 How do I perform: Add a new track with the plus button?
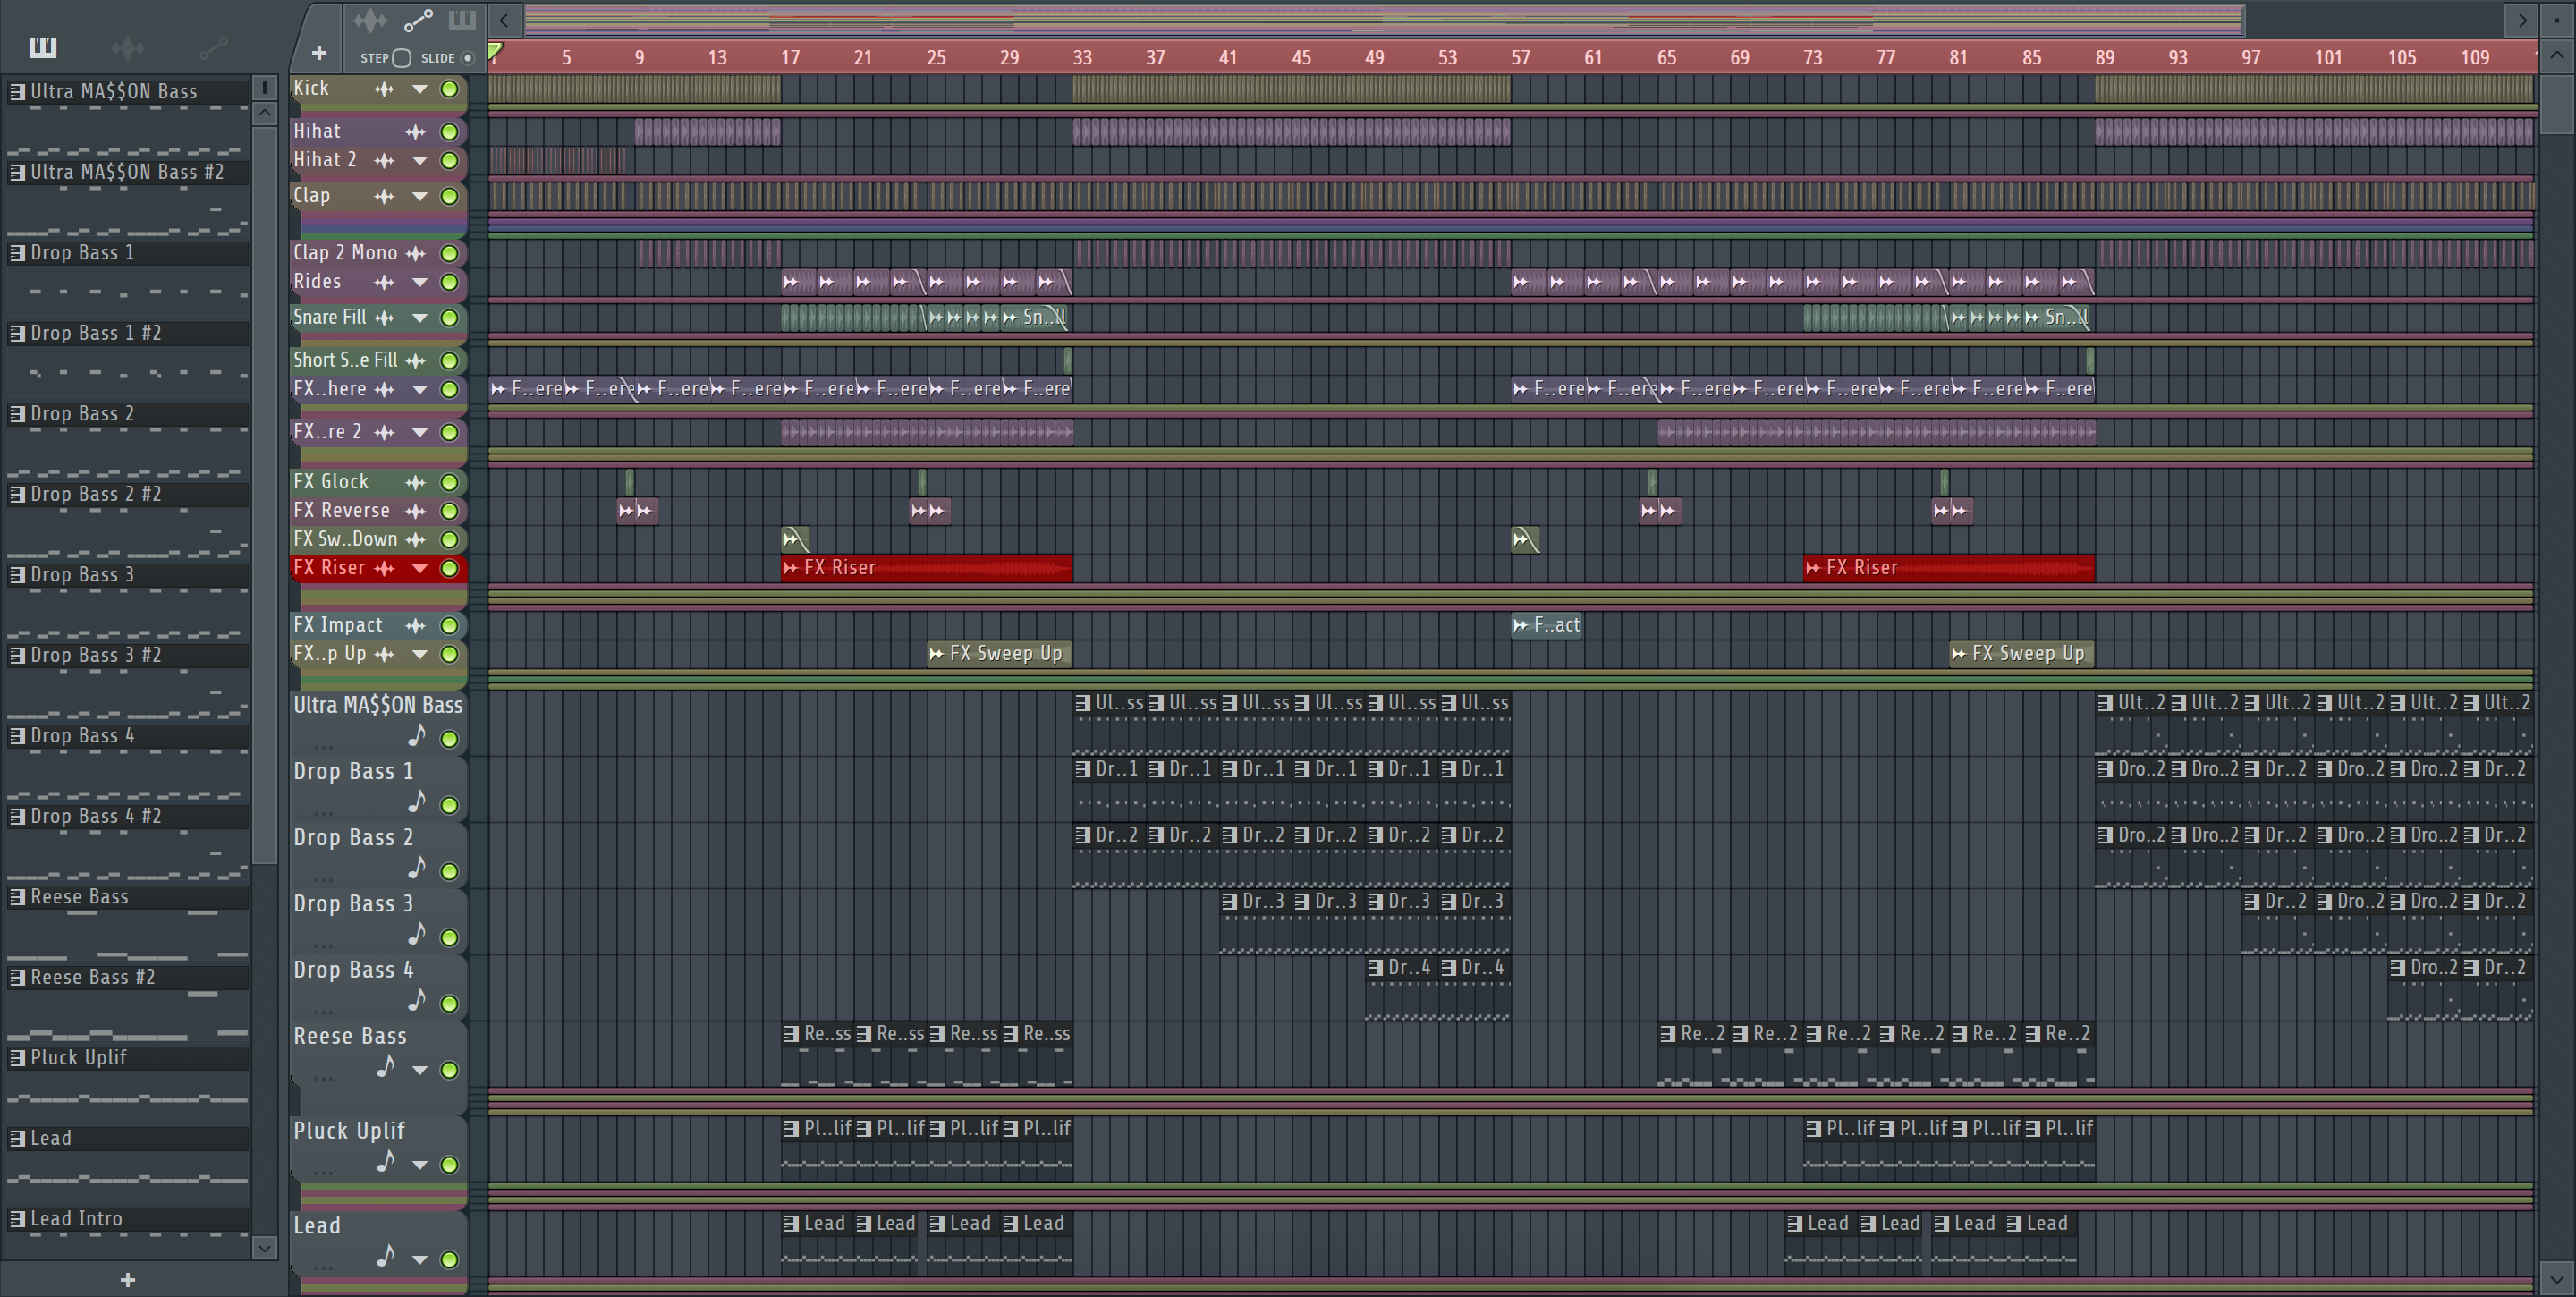pyautogui.click(x=319, y=52)
